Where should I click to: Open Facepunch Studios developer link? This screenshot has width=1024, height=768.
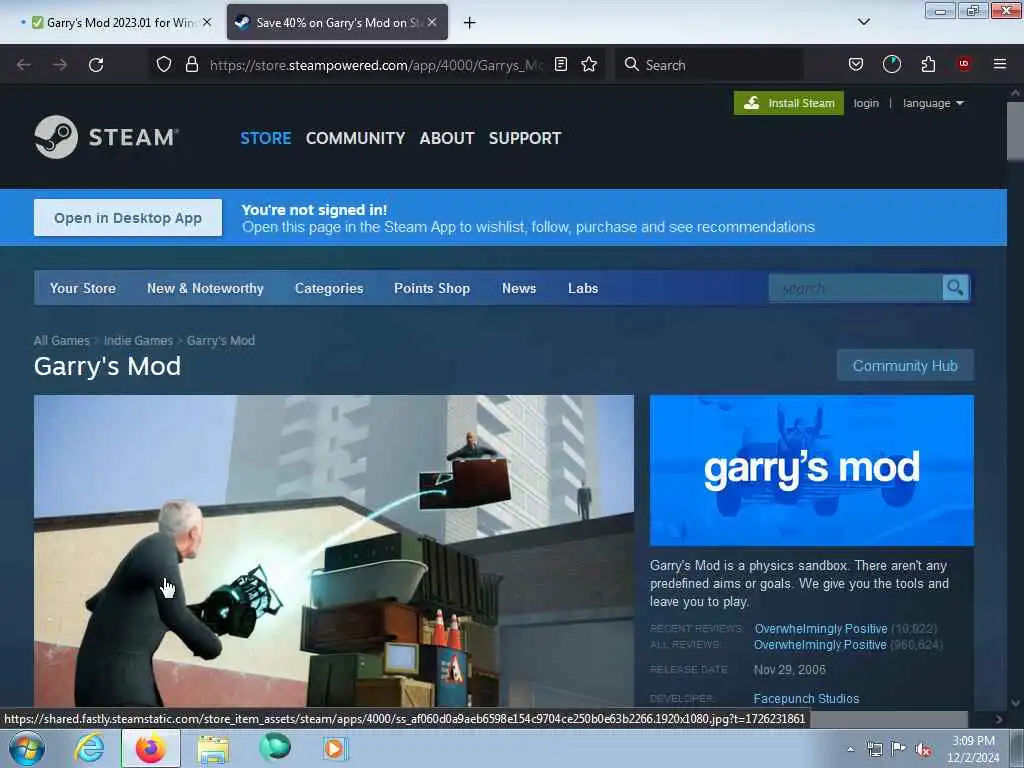806,699
